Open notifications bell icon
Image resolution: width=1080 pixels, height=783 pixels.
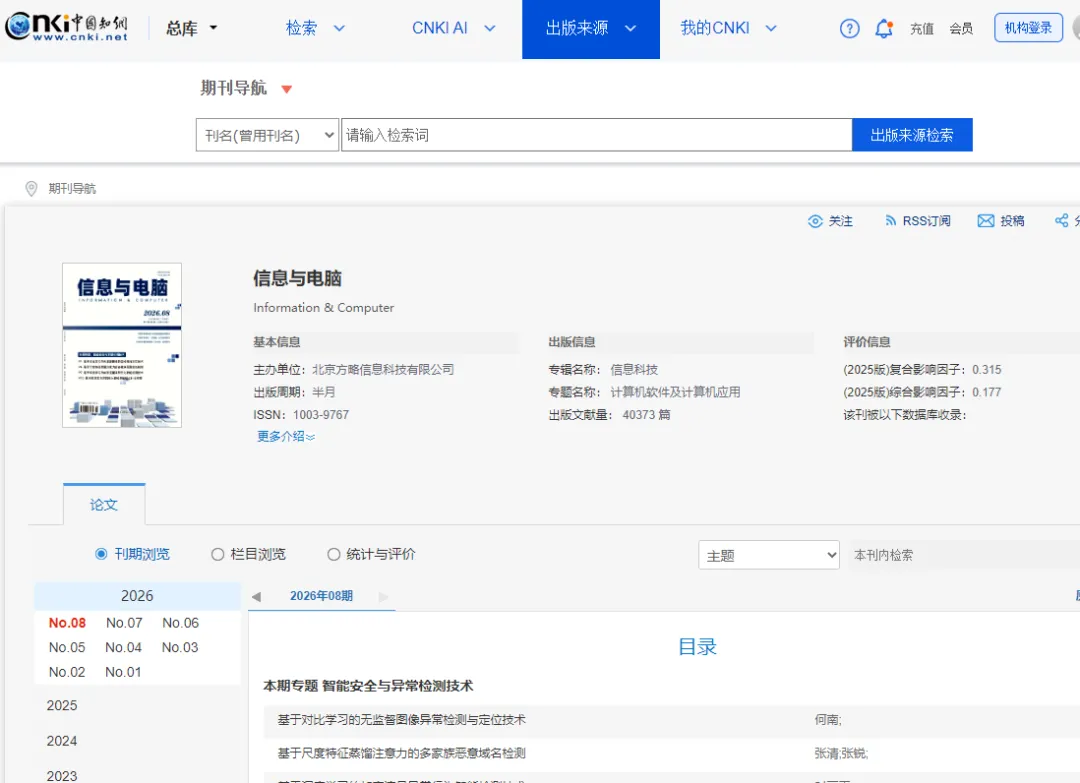tap(884, 28)
